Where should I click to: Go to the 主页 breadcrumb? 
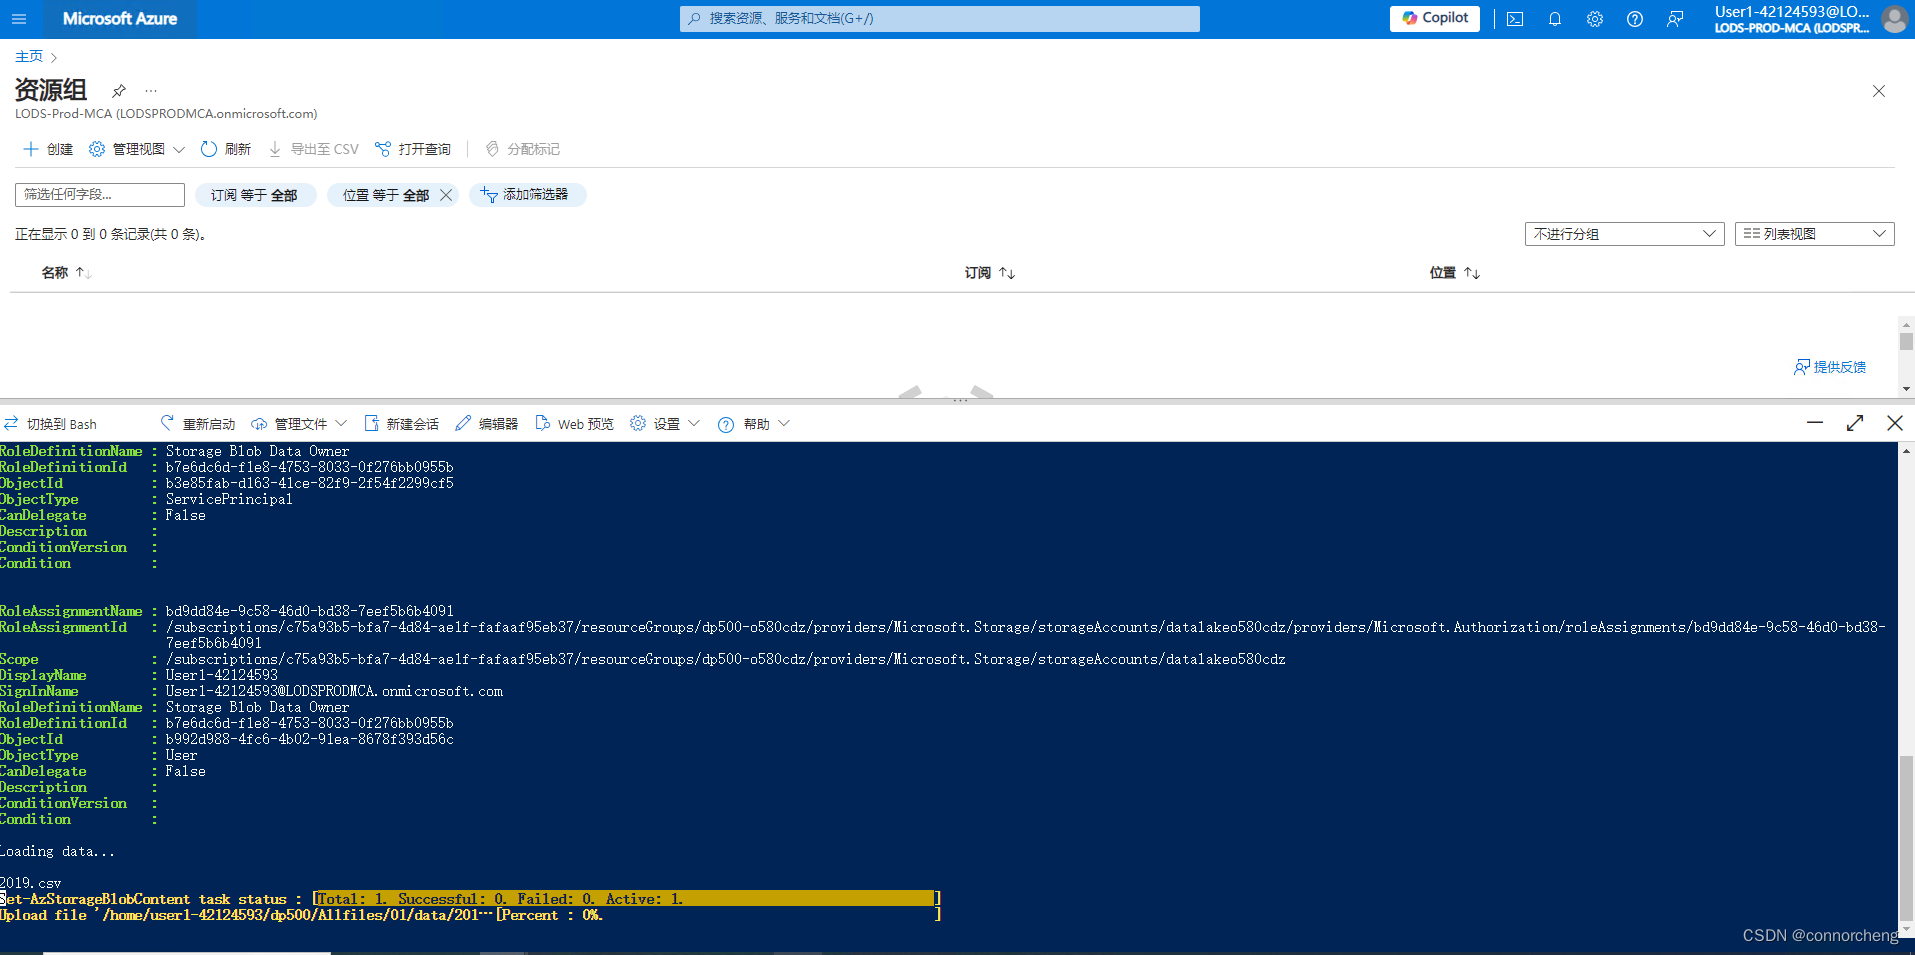tap(29, 57)
